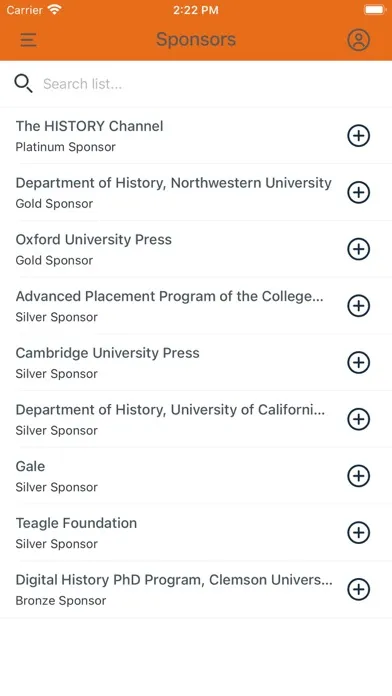Add The HISTORY Channel with plus icon
The width and height of the screenshot is (392, 696).
(x=358, y=135)
